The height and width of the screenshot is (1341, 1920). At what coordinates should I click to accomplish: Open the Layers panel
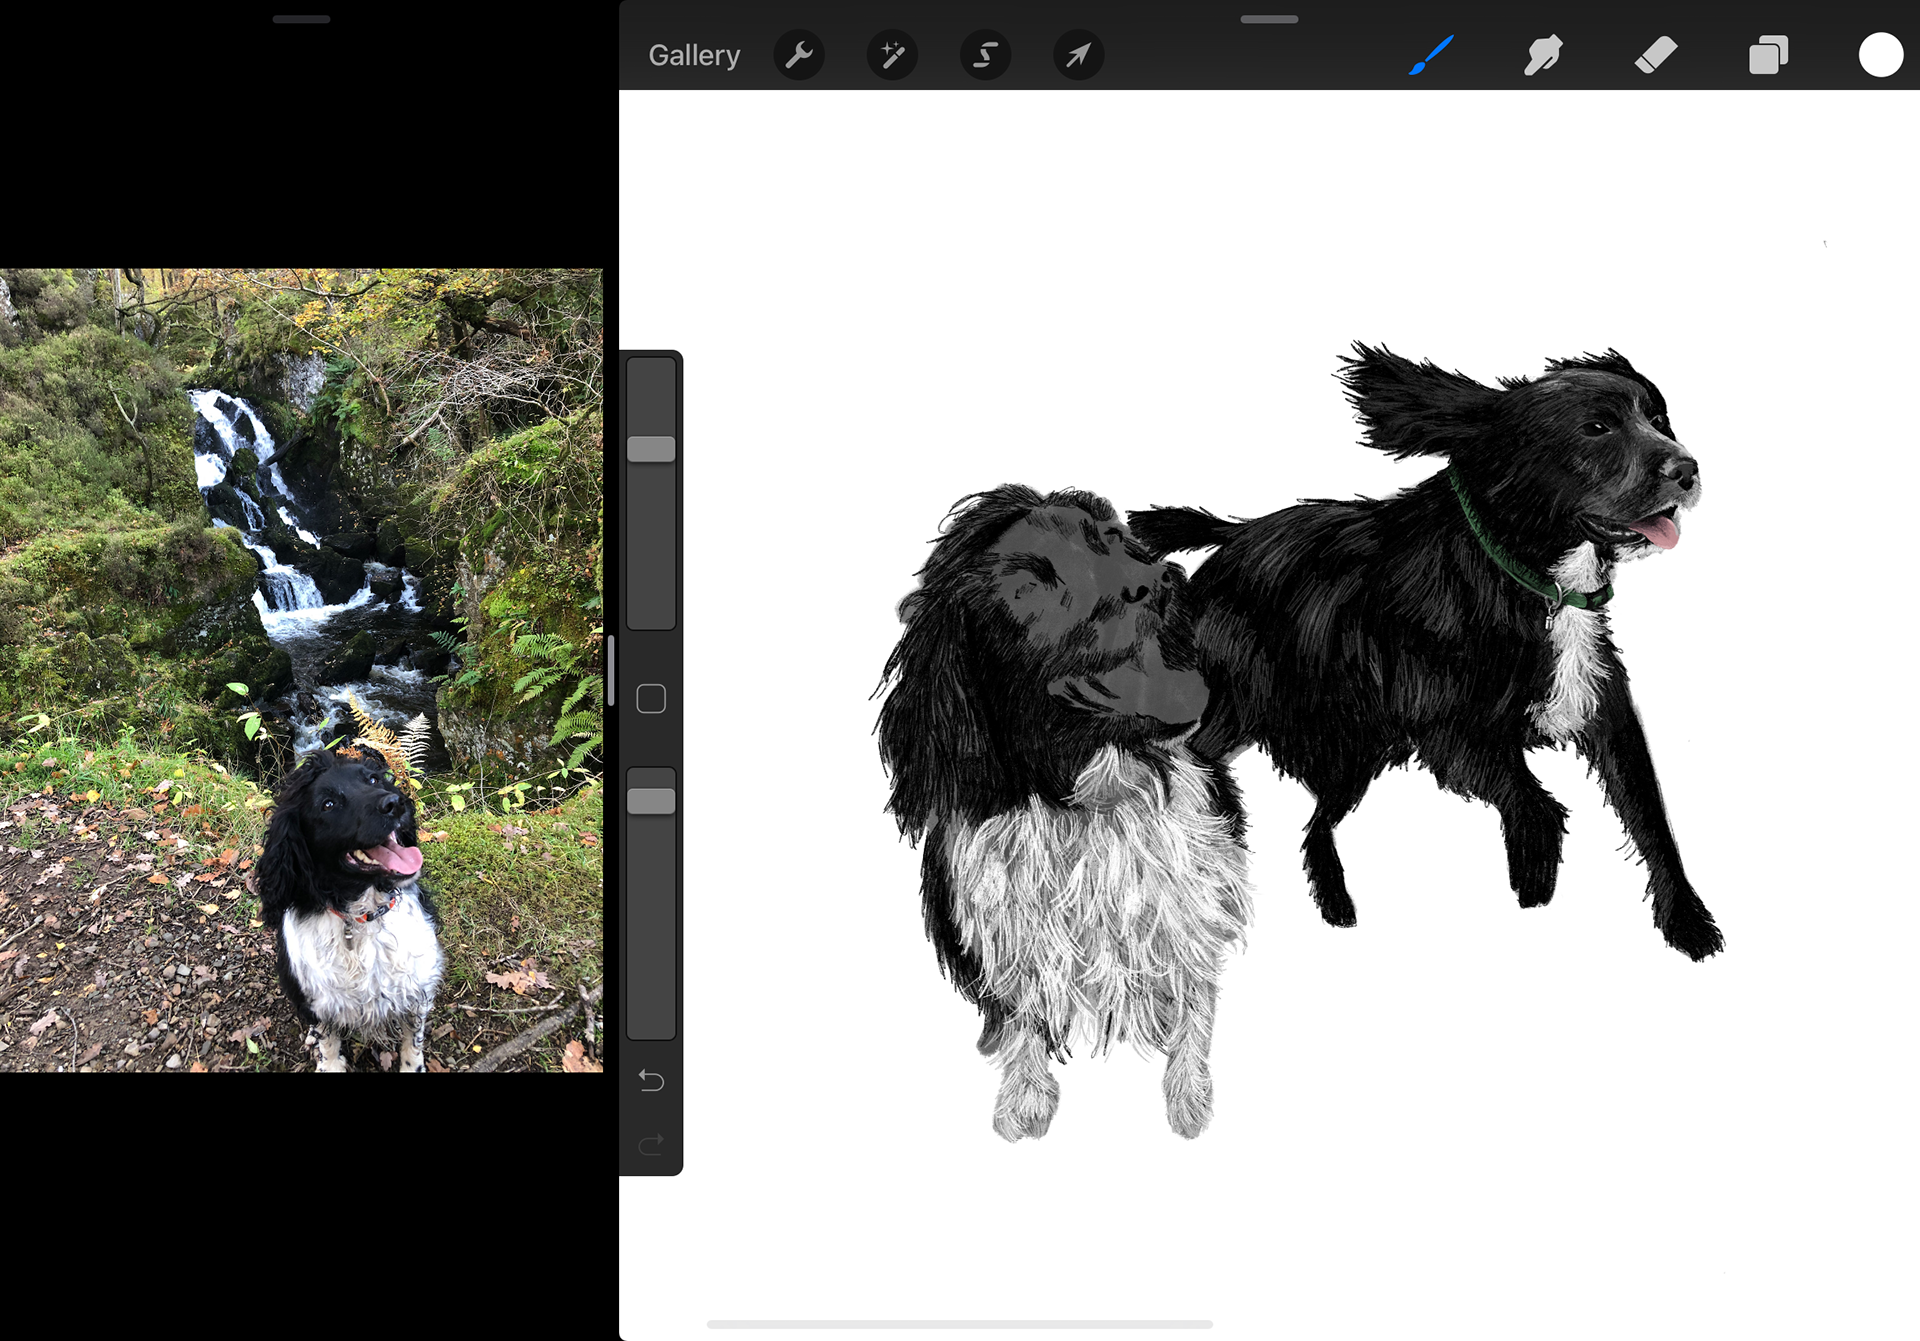pyautogui.click(x=1768, y=55)
